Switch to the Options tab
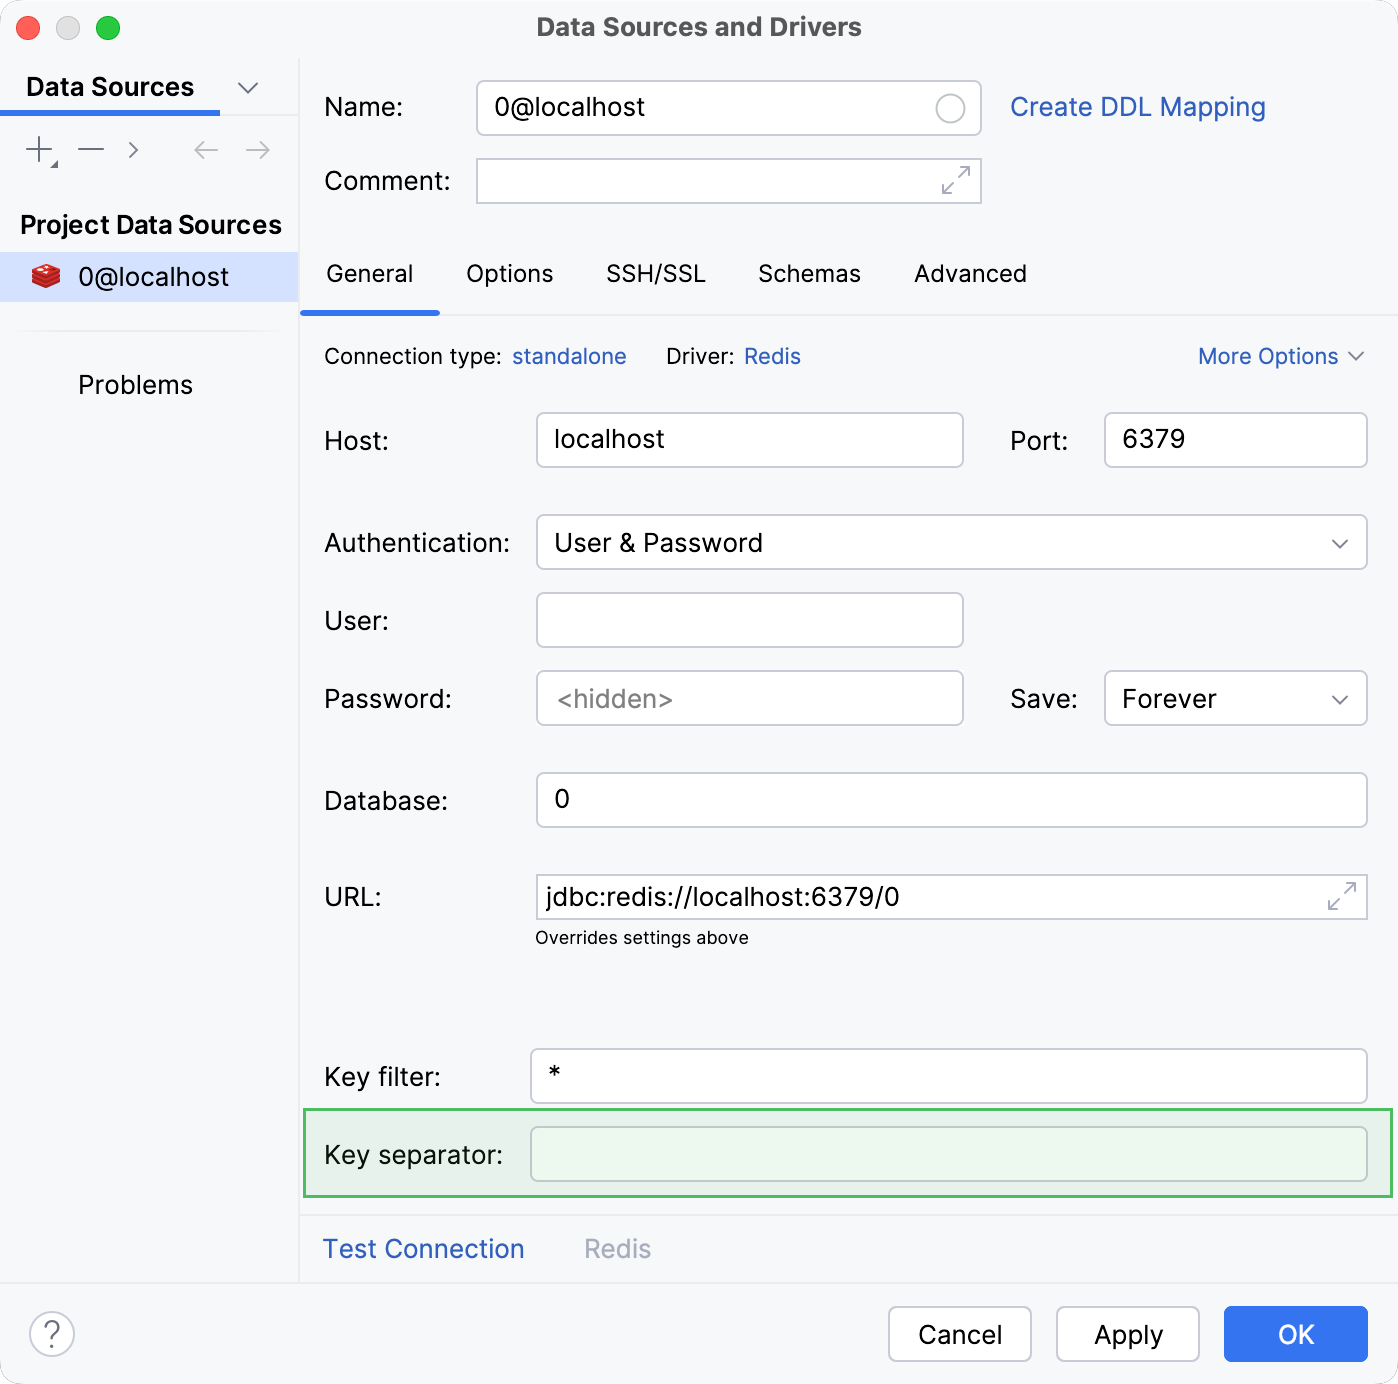This screenshot has height=1384, width=1398. [509, 273]
